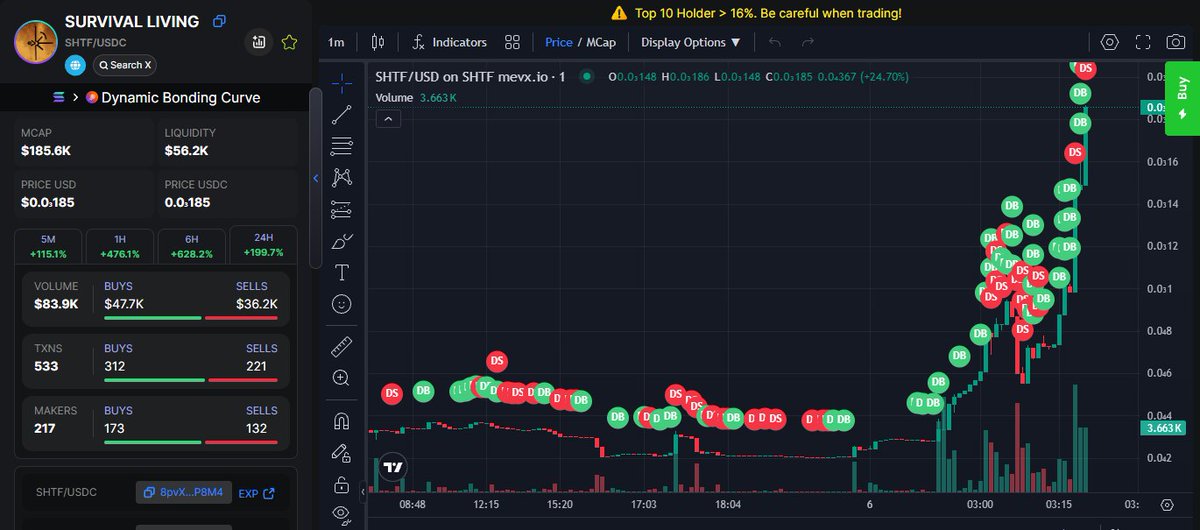Screen dimensions: 1200x530
Task: Select the 24H change period tab
Action: tap(263, 245)
